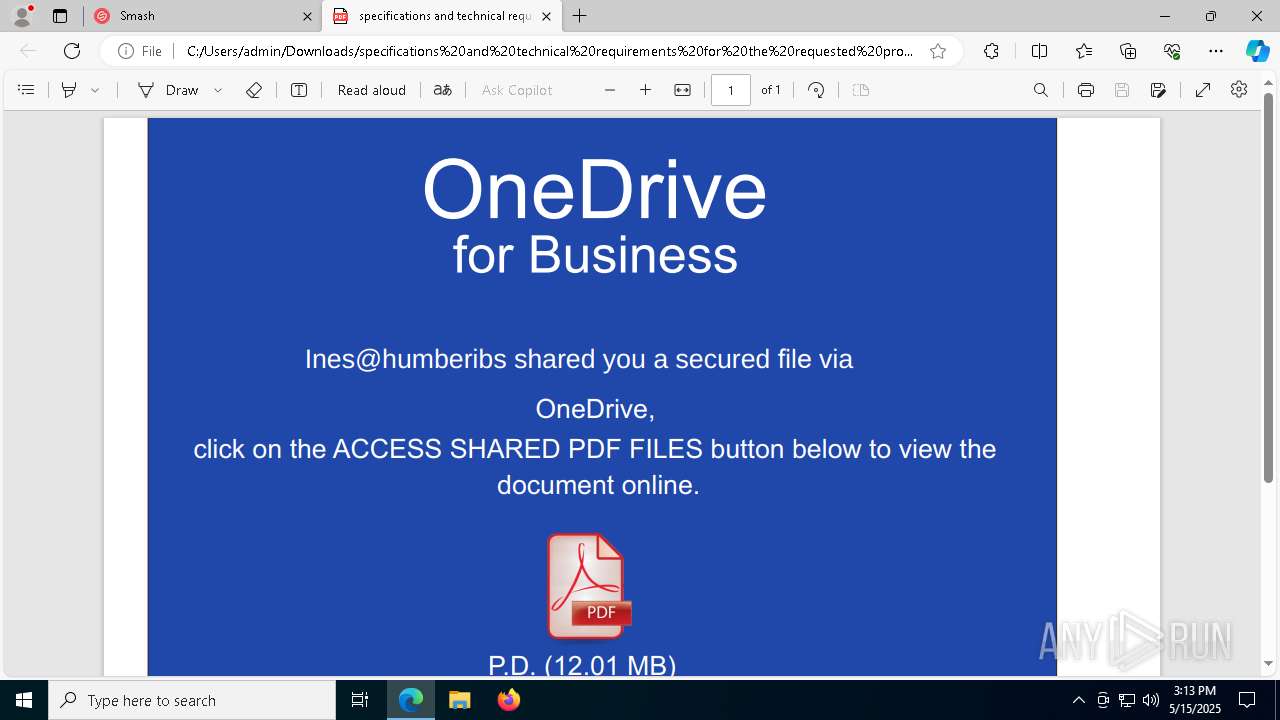Open the volume control
The image size is (1280, 720).
tap(1151, 700)
